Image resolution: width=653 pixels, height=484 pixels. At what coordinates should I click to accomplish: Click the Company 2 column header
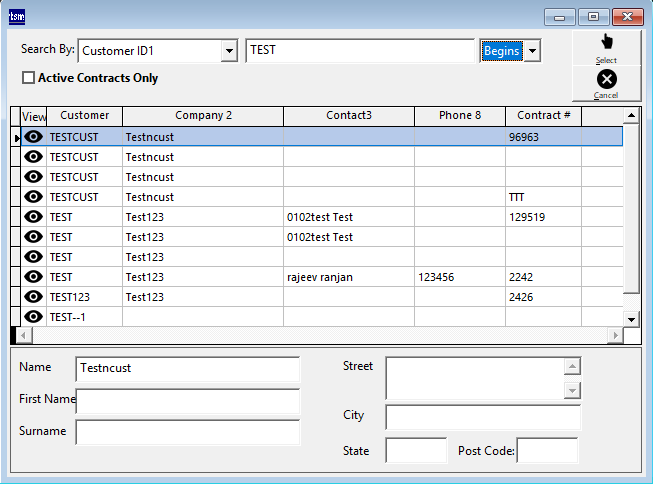[x=203, y=116]
